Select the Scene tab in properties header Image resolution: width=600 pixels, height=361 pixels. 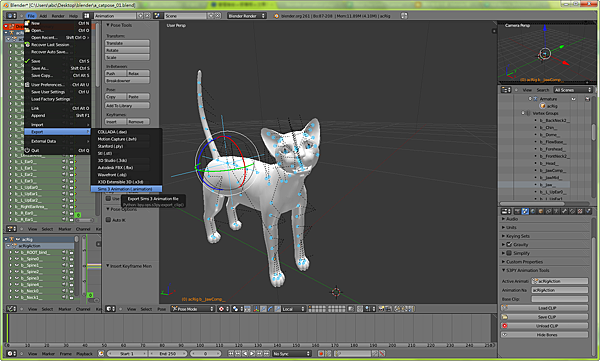coord(525,211)
